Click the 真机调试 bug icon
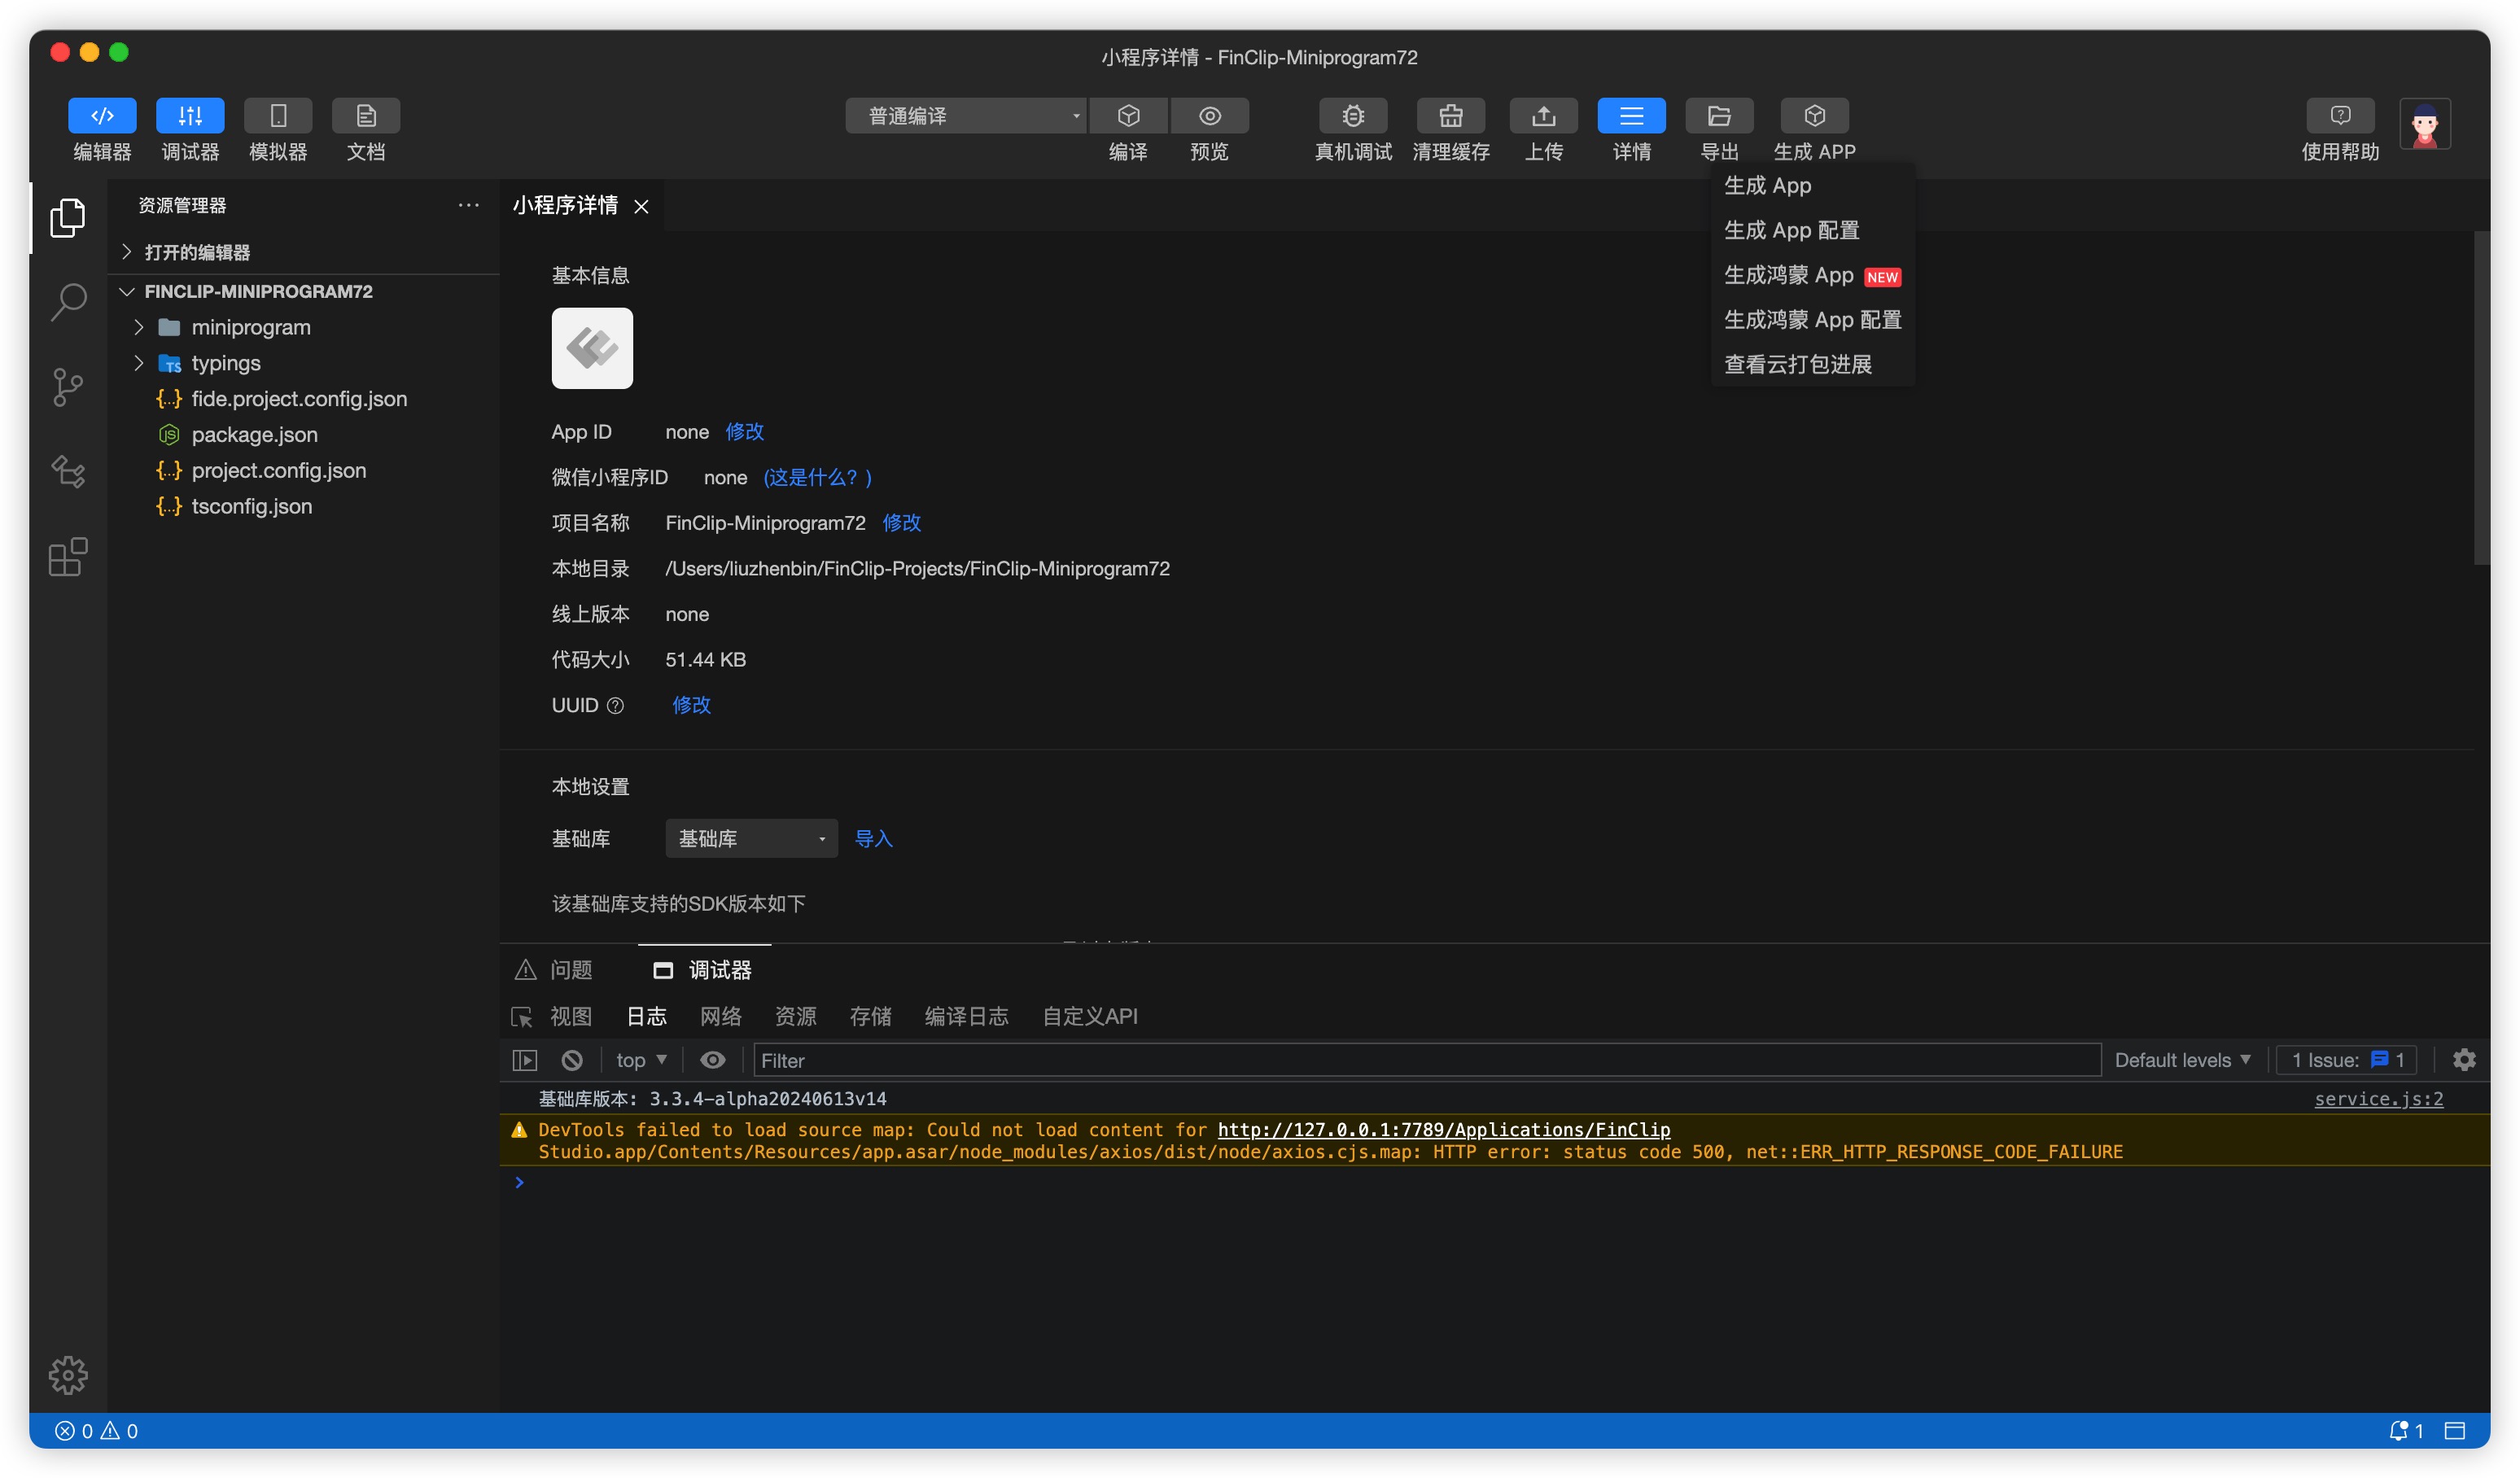 click(1353, 116)
